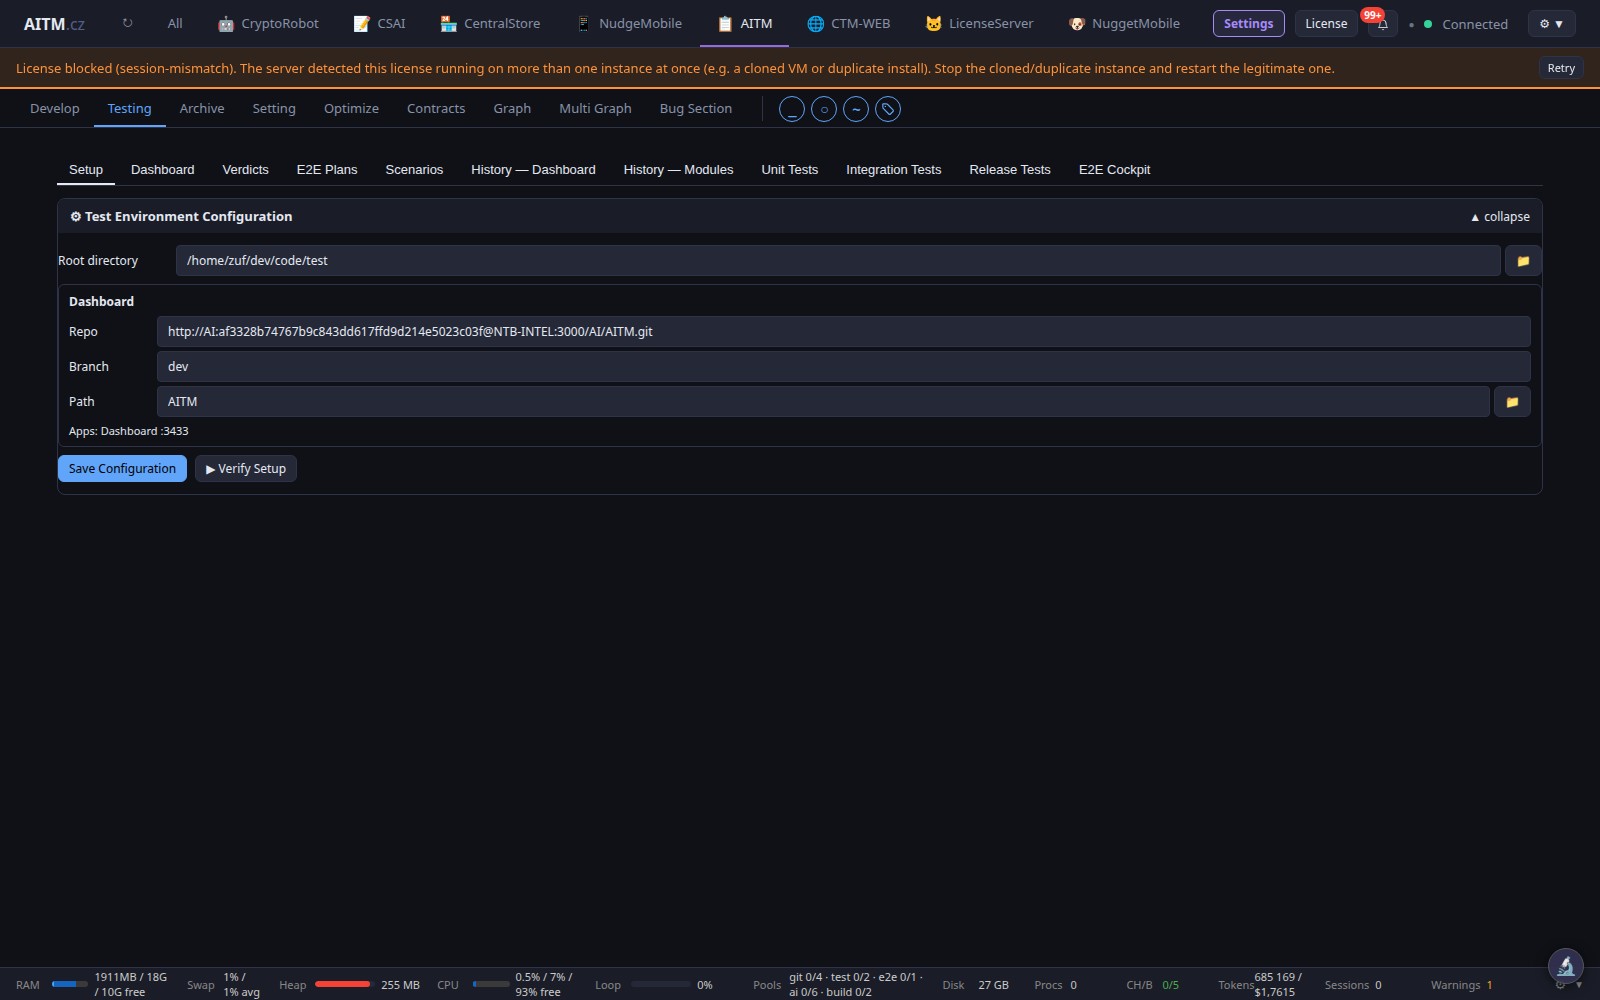Switch to the Verdicts sub-tab
The height and width of the screenshot is (1000, 1600).
coord(245,169)
